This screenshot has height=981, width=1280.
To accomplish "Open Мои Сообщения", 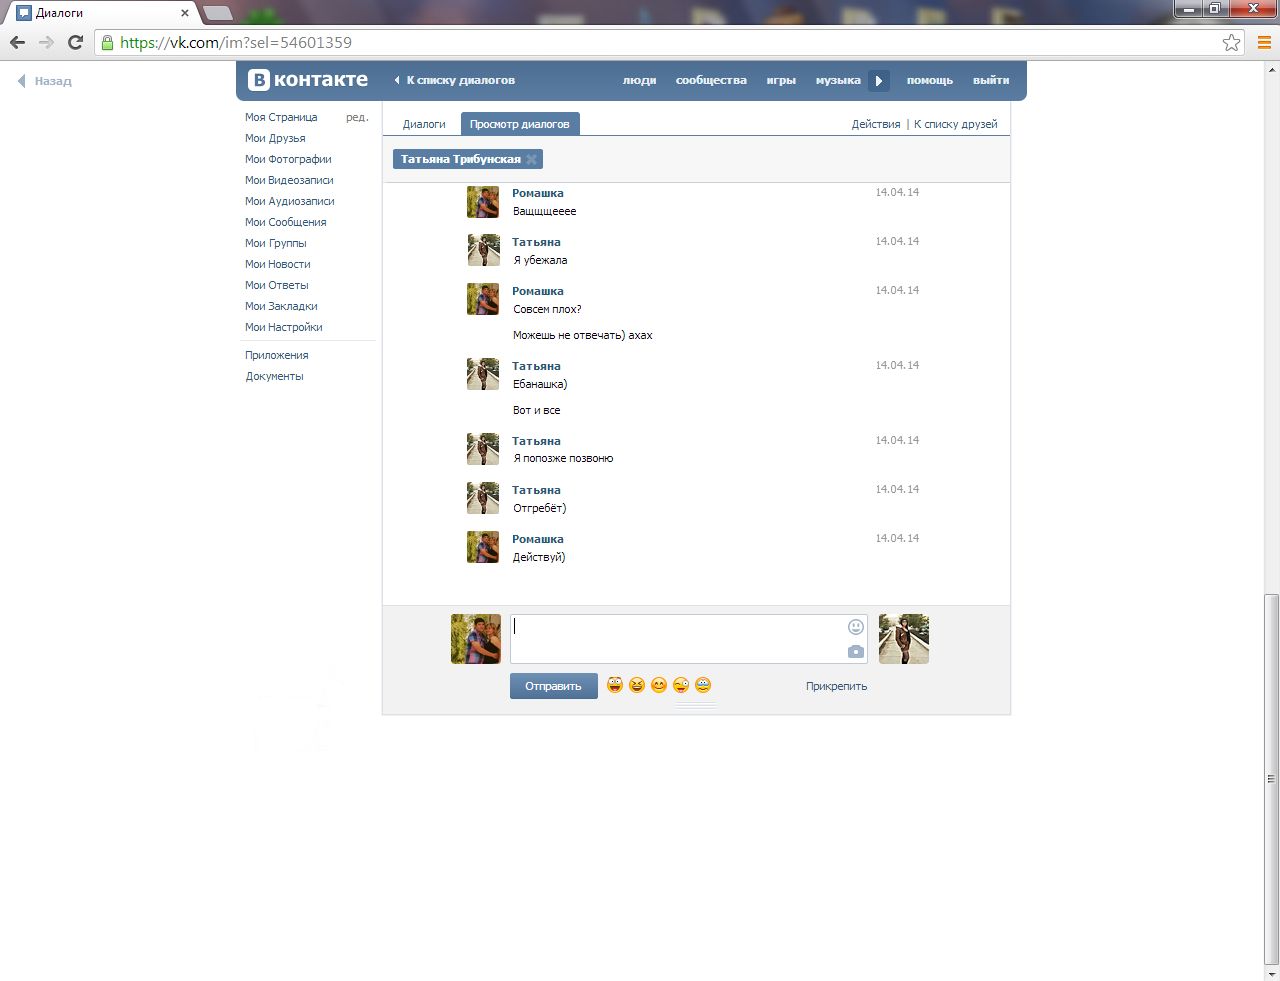I will tap(286, 222).
